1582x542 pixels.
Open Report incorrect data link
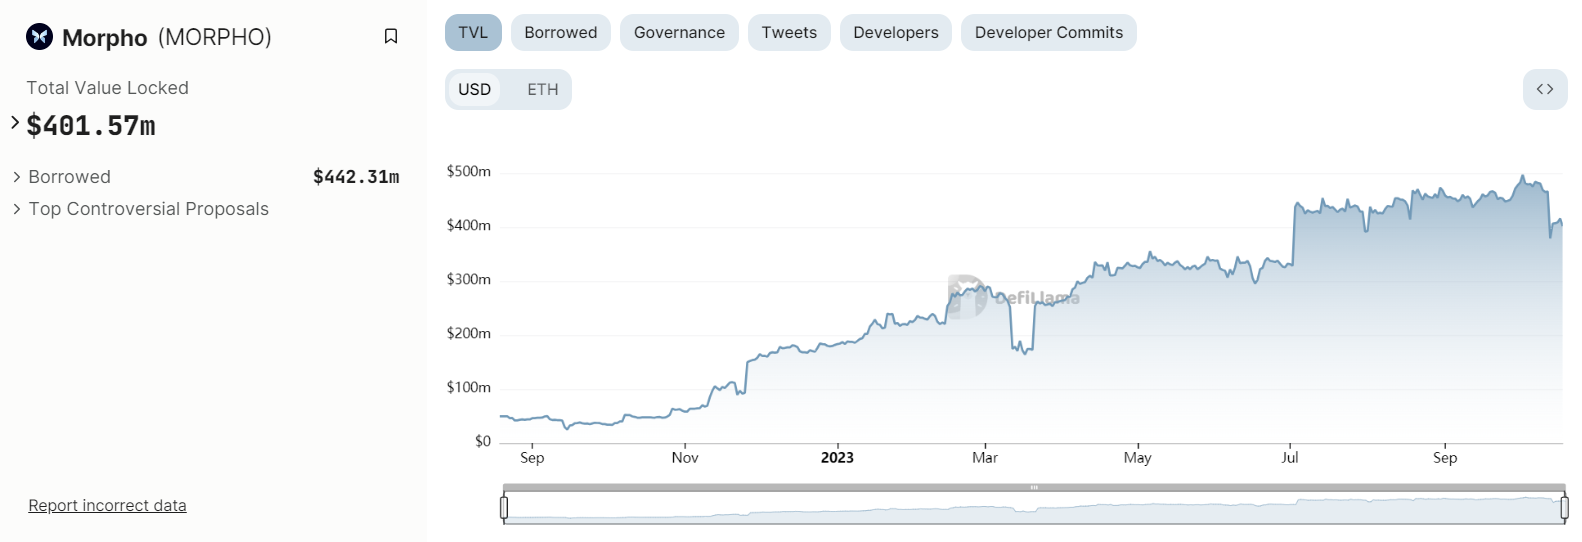tap(107, 506)
